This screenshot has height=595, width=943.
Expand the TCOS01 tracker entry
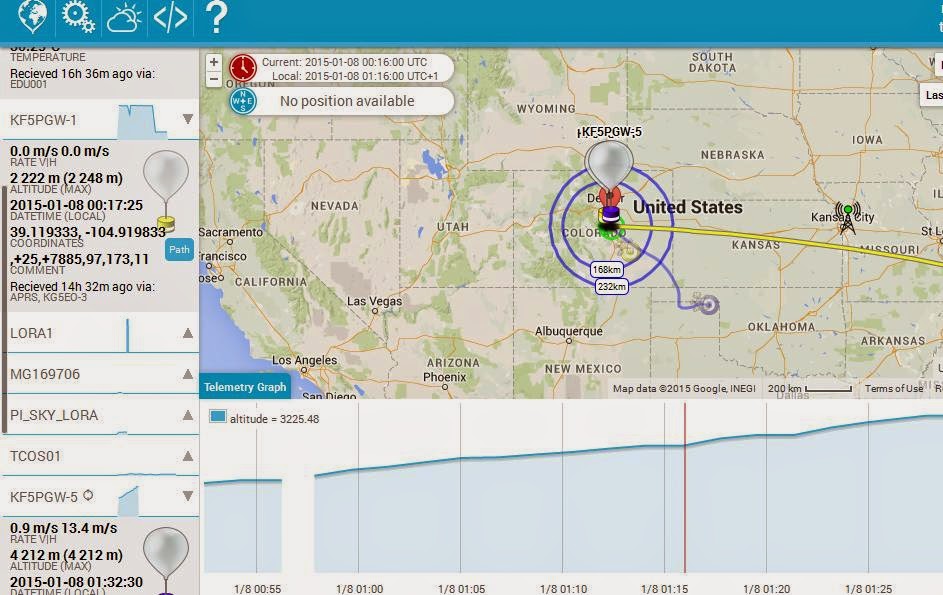coord(186,456)
